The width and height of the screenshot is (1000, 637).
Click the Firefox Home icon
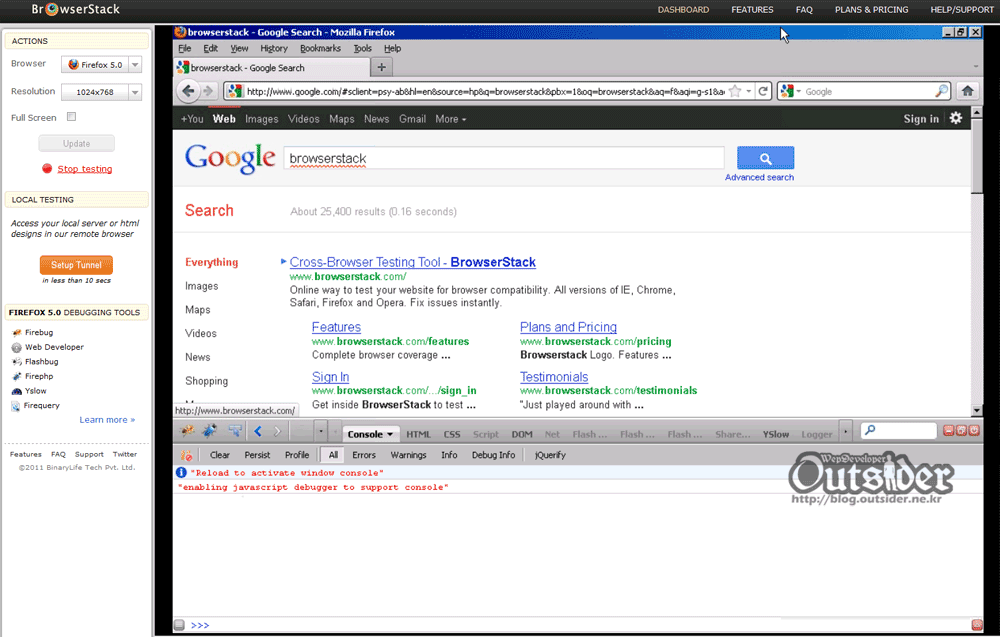click(967, 91)
